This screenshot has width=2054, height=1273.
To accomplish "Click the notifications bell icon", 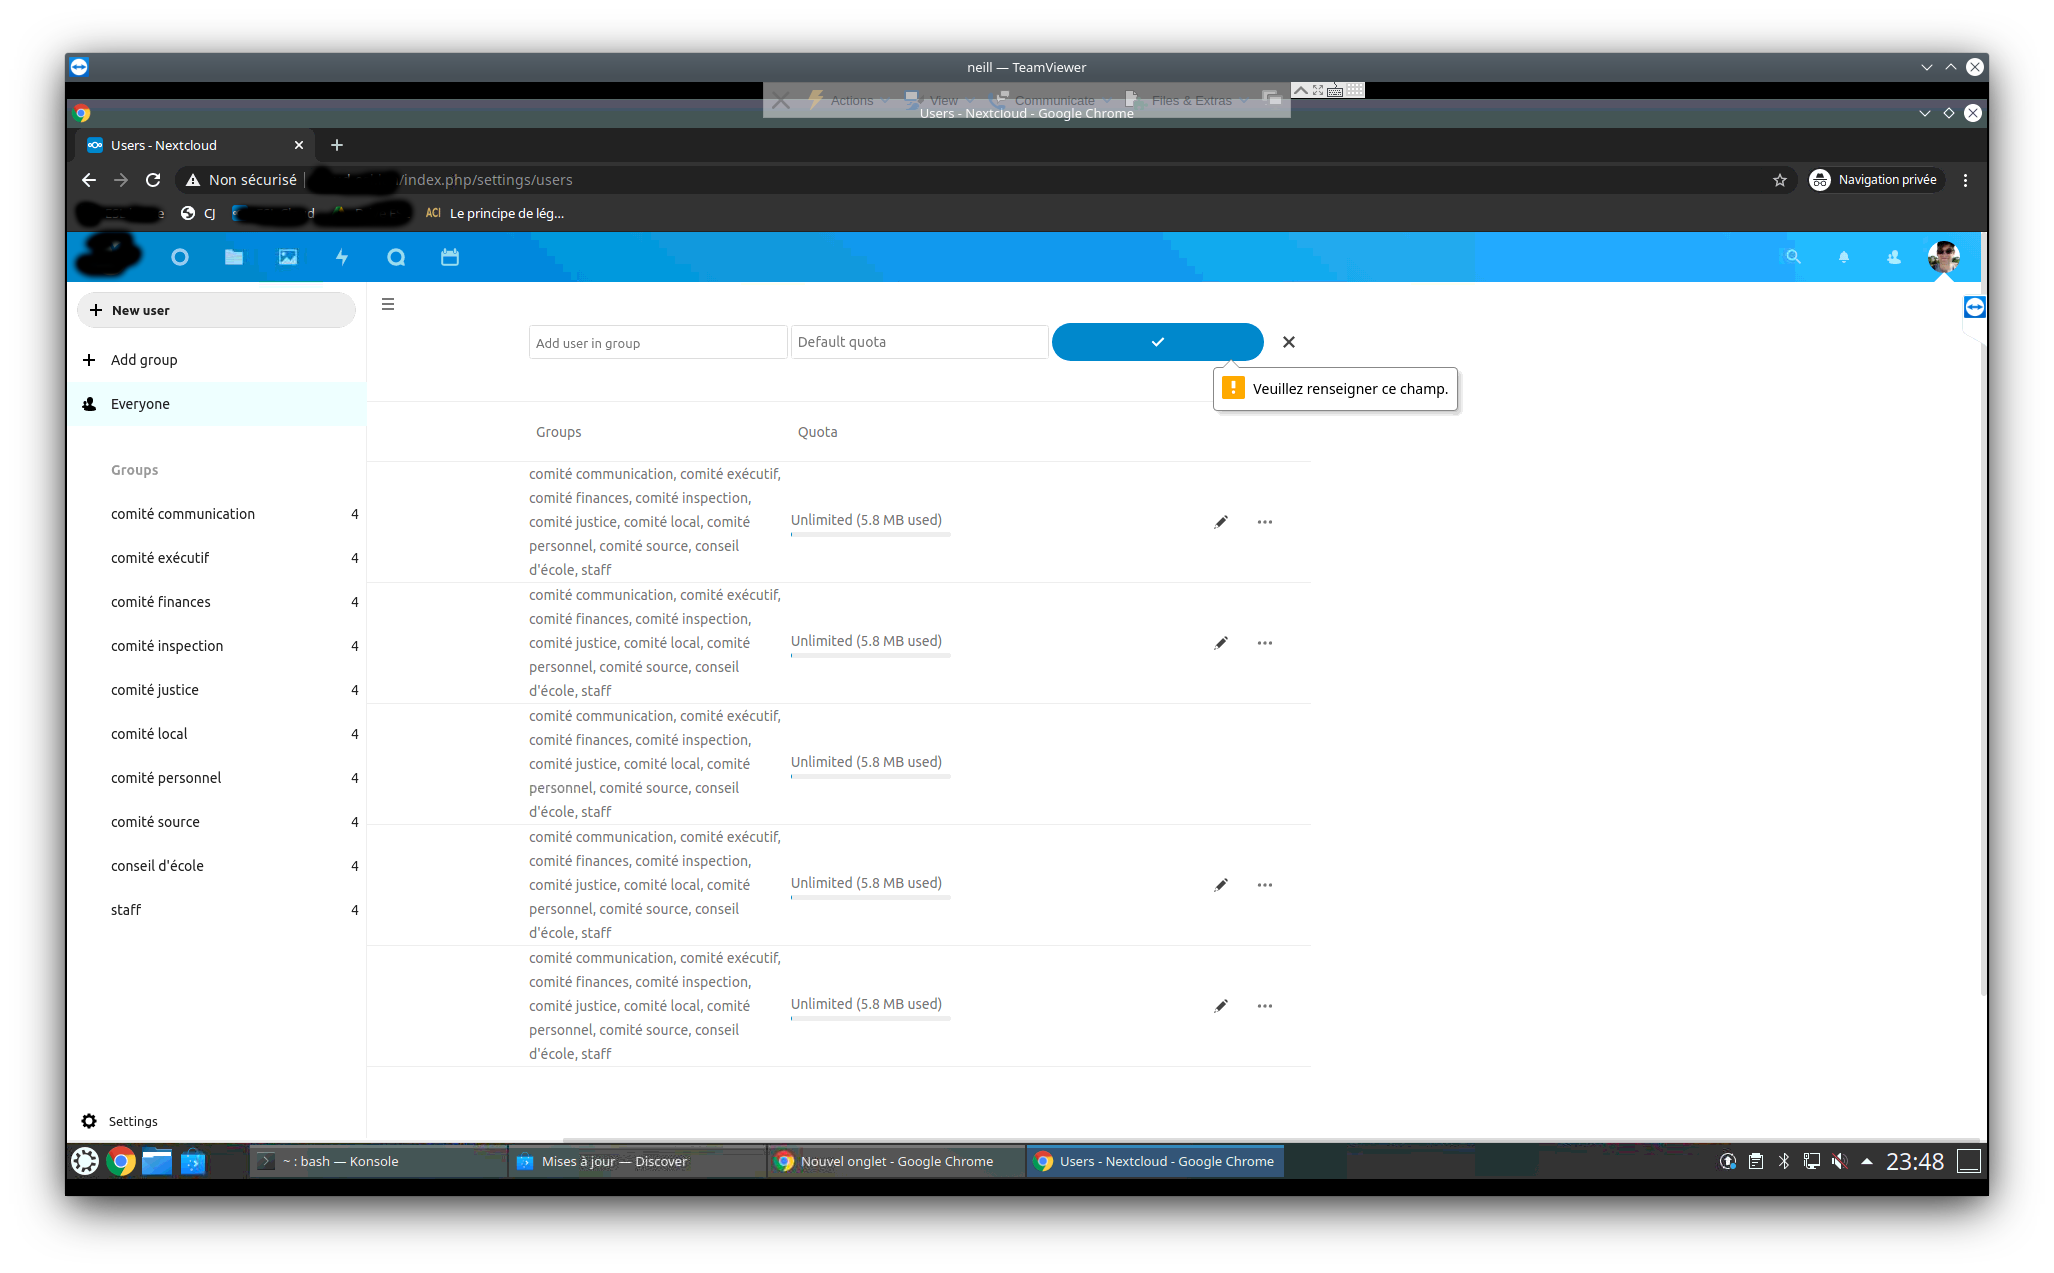I will coord(1844,257).
